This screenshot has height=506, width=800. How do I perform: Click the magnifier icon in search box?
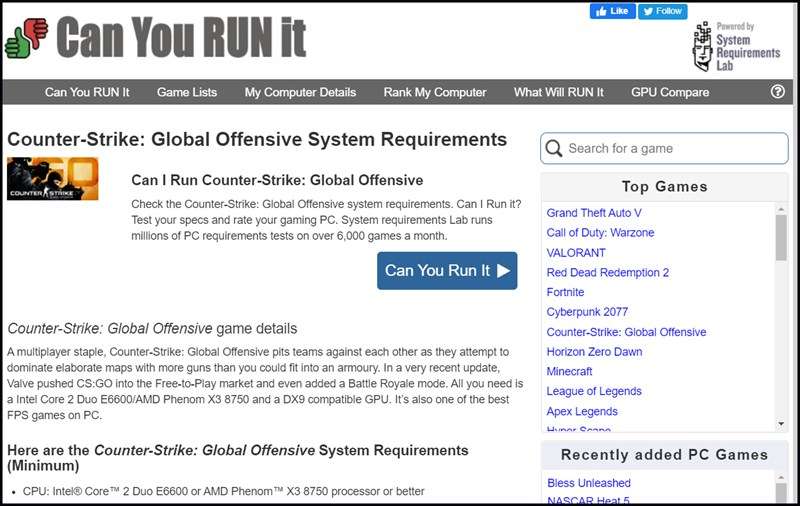554,148
